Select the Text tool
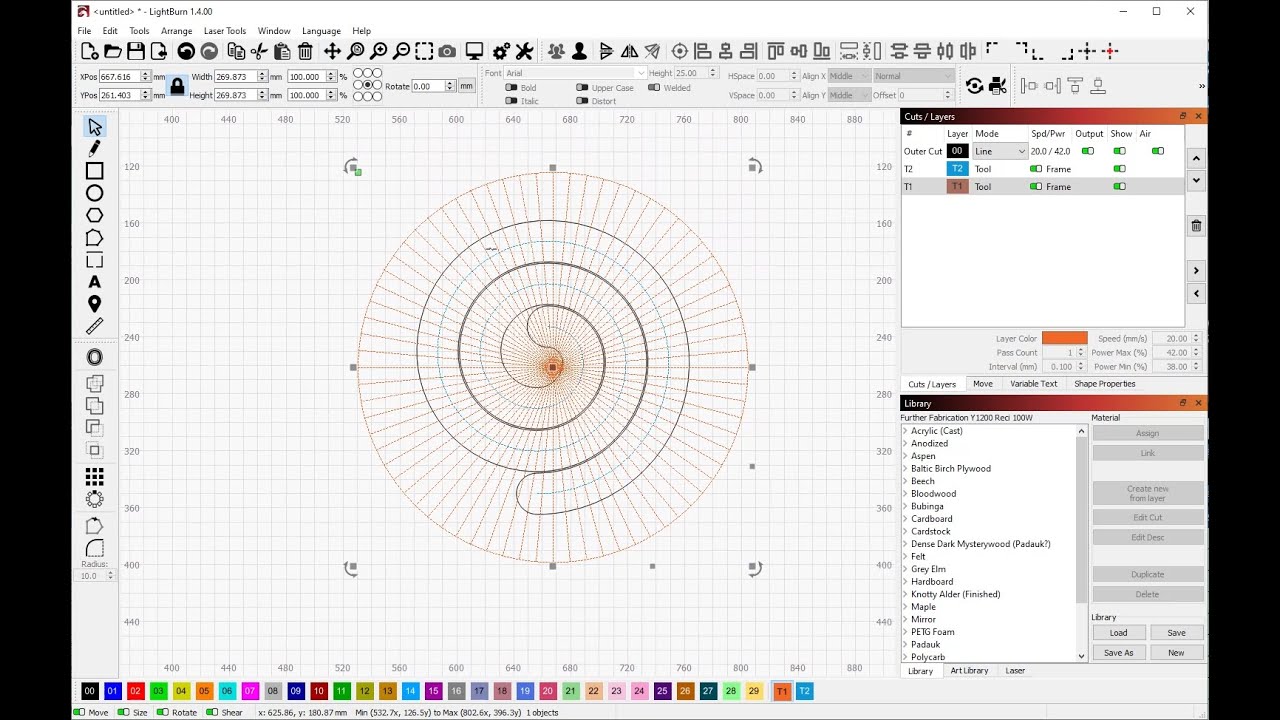This screenshot has height=720, width=1280. 94,282
